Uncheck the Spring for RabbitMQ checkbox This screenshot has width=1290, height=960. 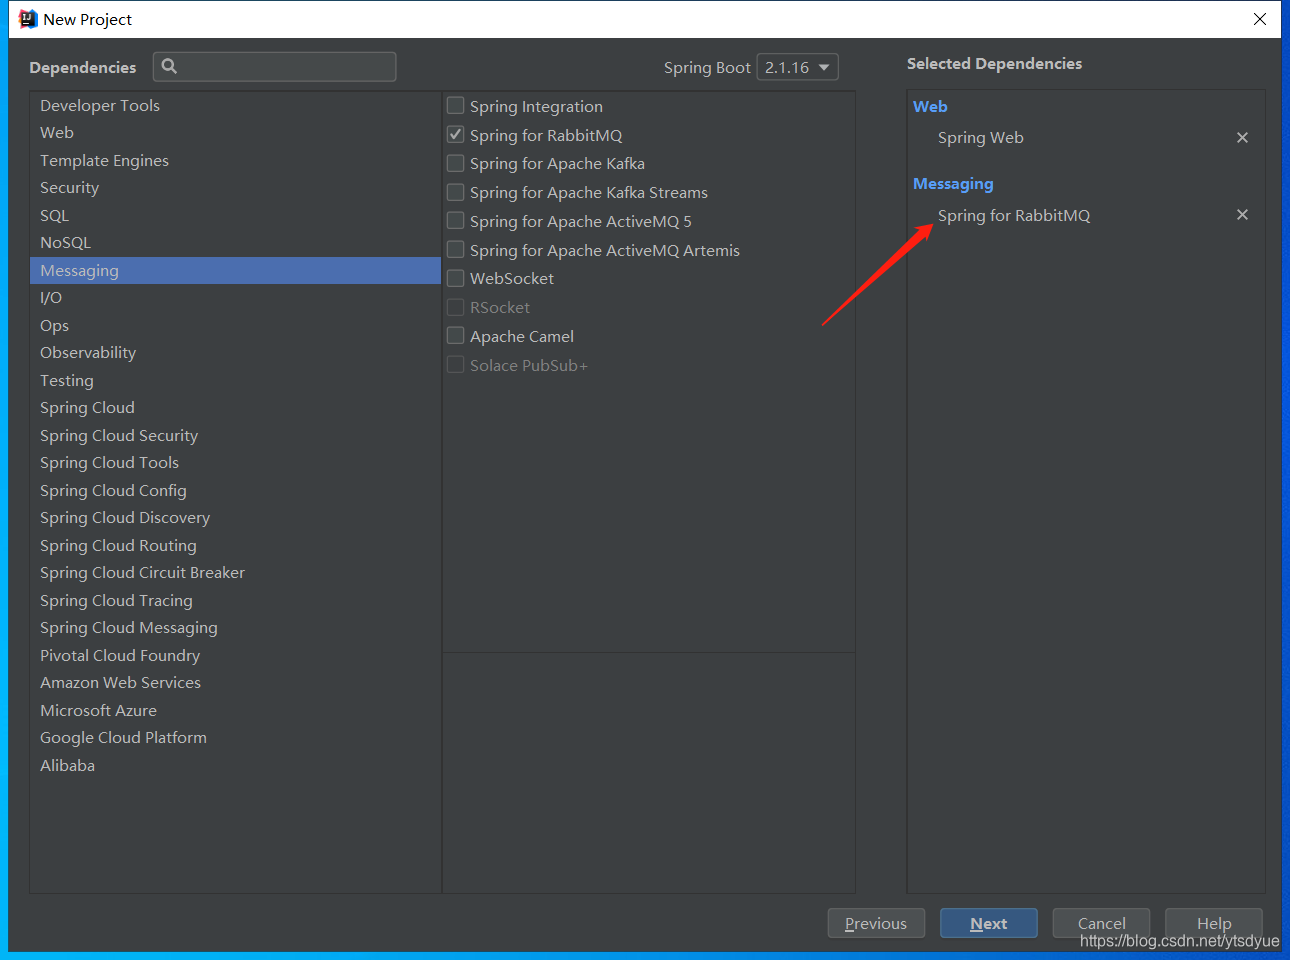tap(456, 134)
